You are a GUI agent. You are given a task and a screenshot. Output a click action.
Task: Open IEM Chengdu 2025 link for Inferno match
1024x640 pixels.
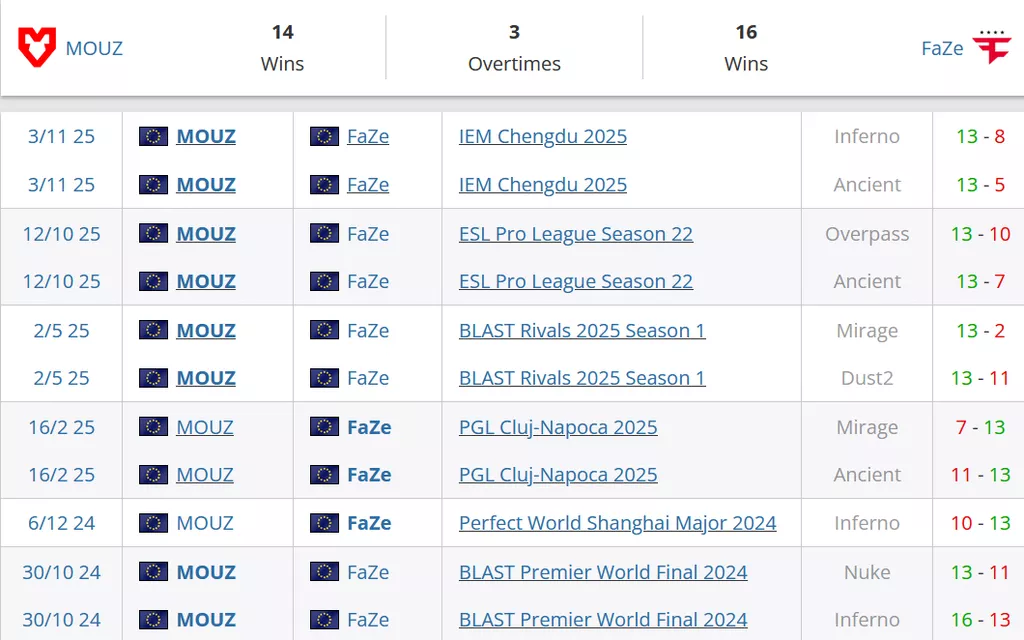(543, 136)
